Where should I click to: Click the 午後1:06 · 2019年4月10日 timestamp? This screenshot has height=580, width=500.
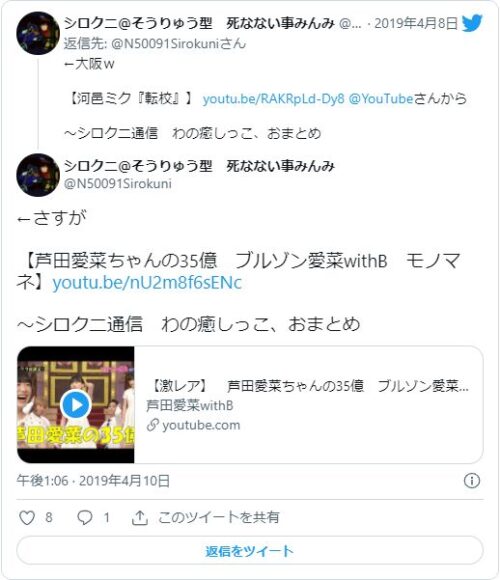(x=93, y=480)
